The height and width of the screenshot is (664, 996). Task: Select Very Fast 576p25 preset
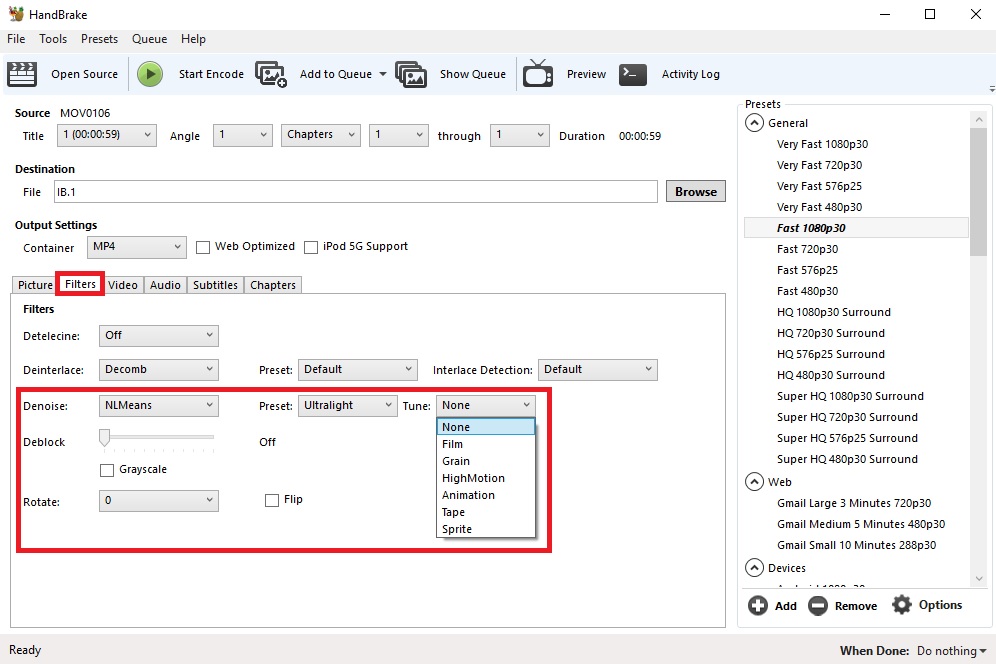tap(819, 186)
